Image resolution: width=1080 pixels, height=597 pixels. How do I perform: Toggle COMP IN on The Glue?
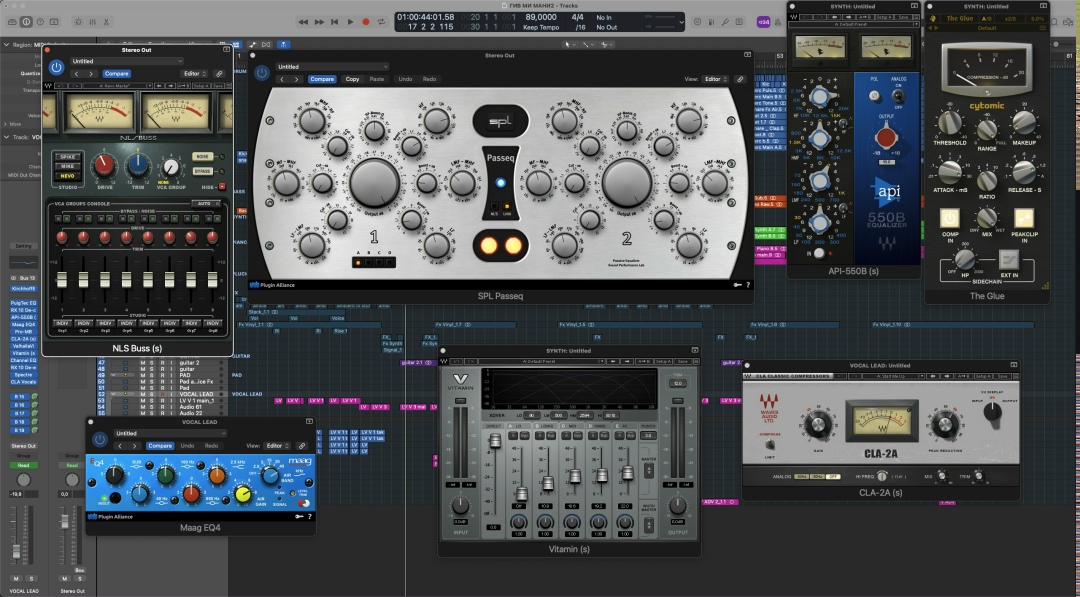pyautogui.click(x=950, y=218)
